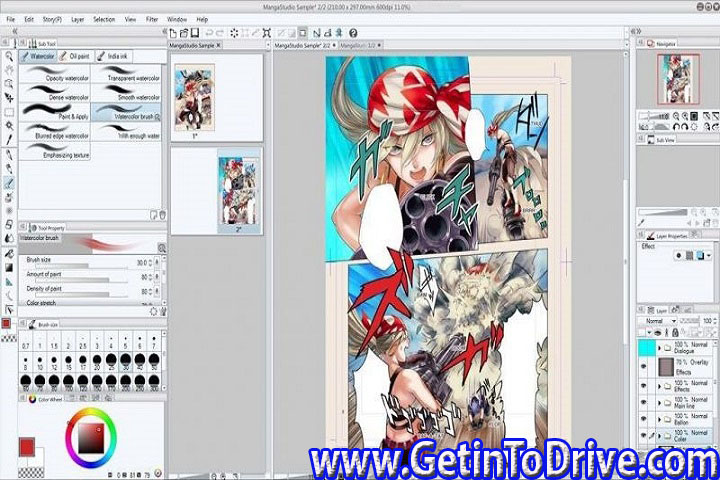The width and height of the screenshot is (720, 480).
Task: Expand the Normal Effects layer folder
Action: 660,386
